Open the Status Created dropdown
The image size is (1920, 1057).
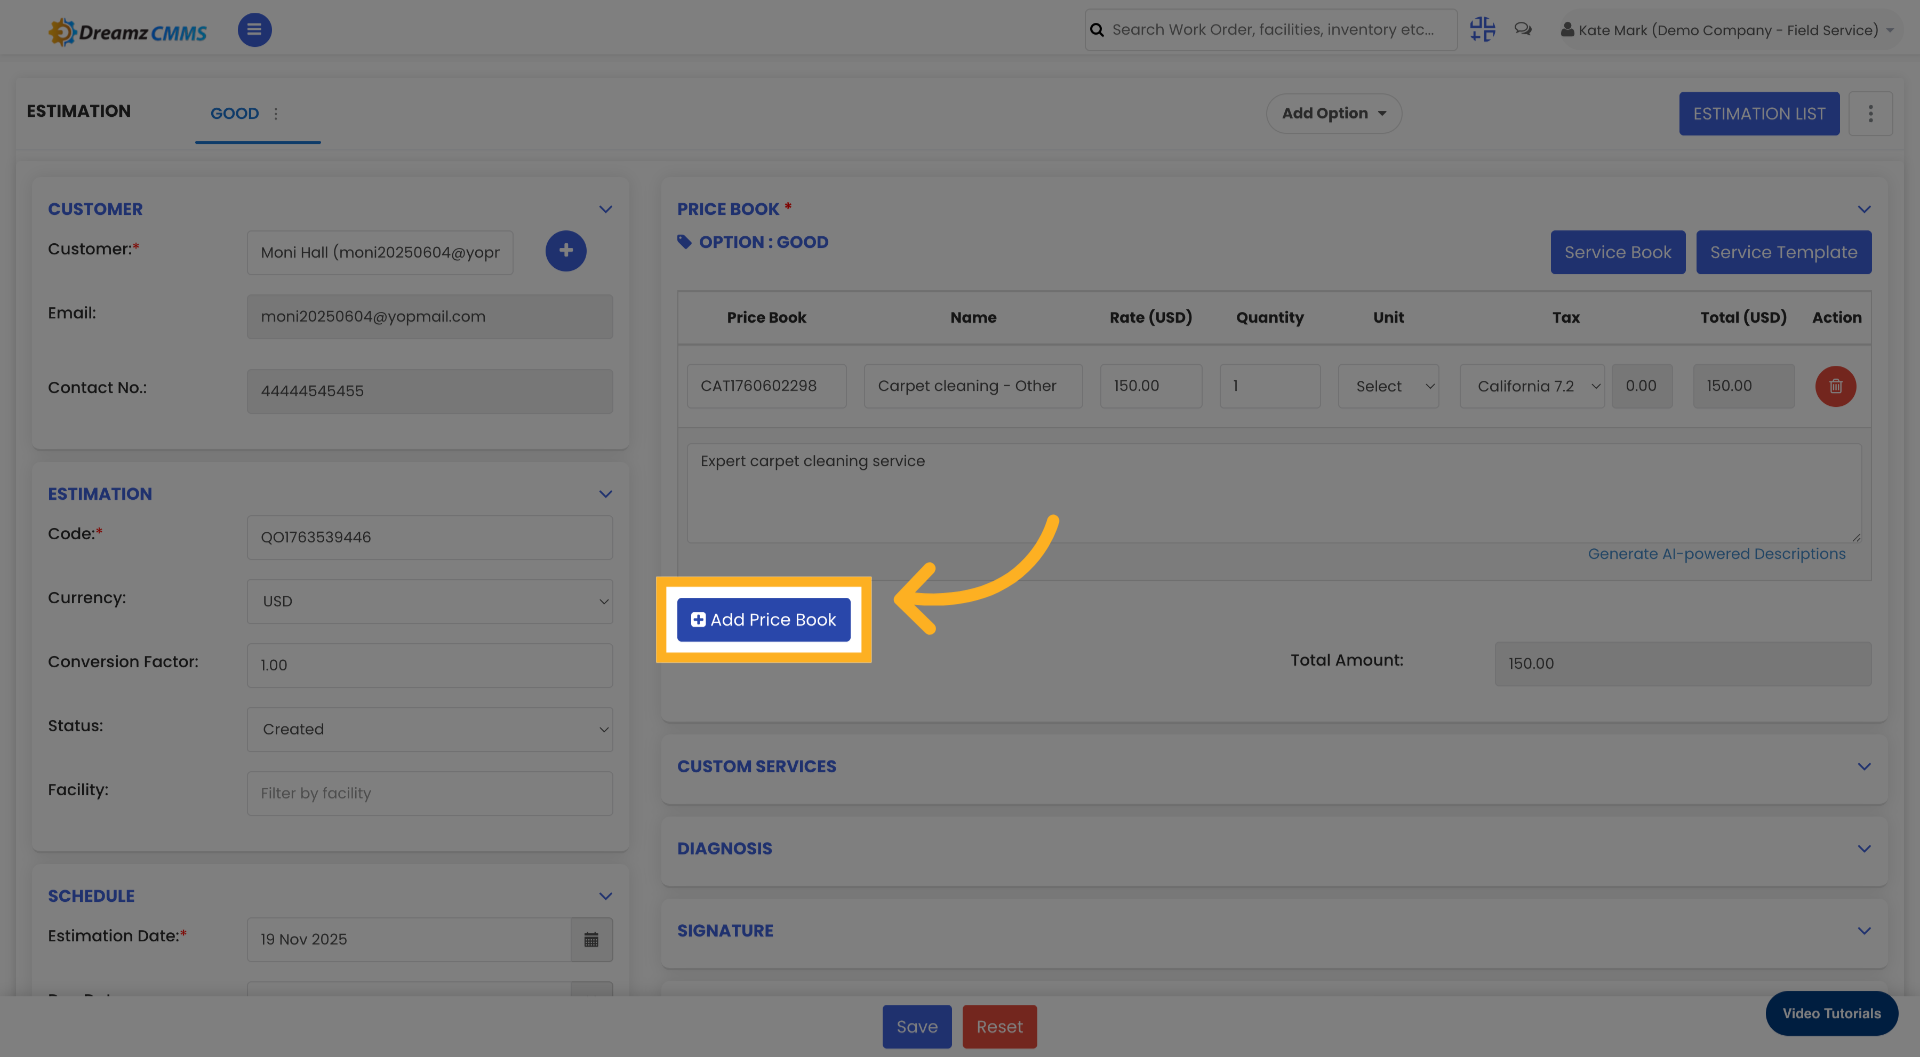tap(430, 730)
